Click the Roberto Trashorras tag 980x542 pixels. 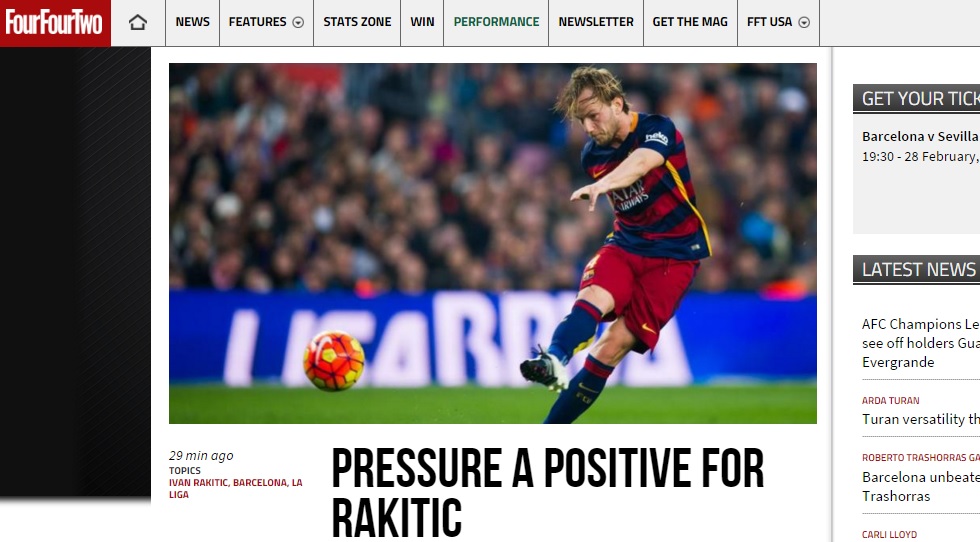pyautogui.click(x=921, y=458)
